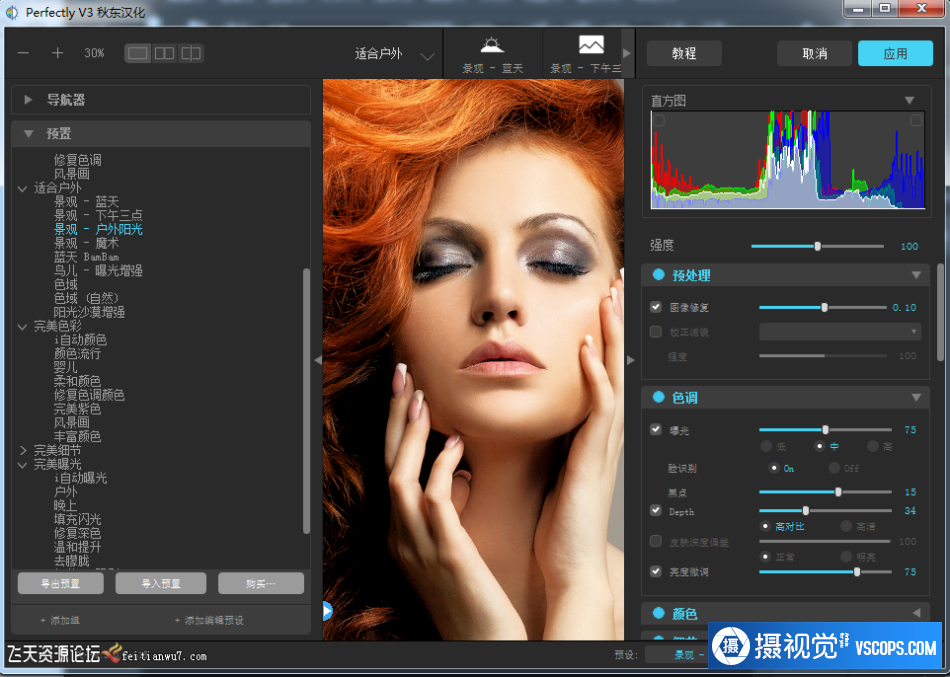This screenshot has width=950, height=677.
Task: Click the 图像修复 slider handle
Action: (825, 307)
